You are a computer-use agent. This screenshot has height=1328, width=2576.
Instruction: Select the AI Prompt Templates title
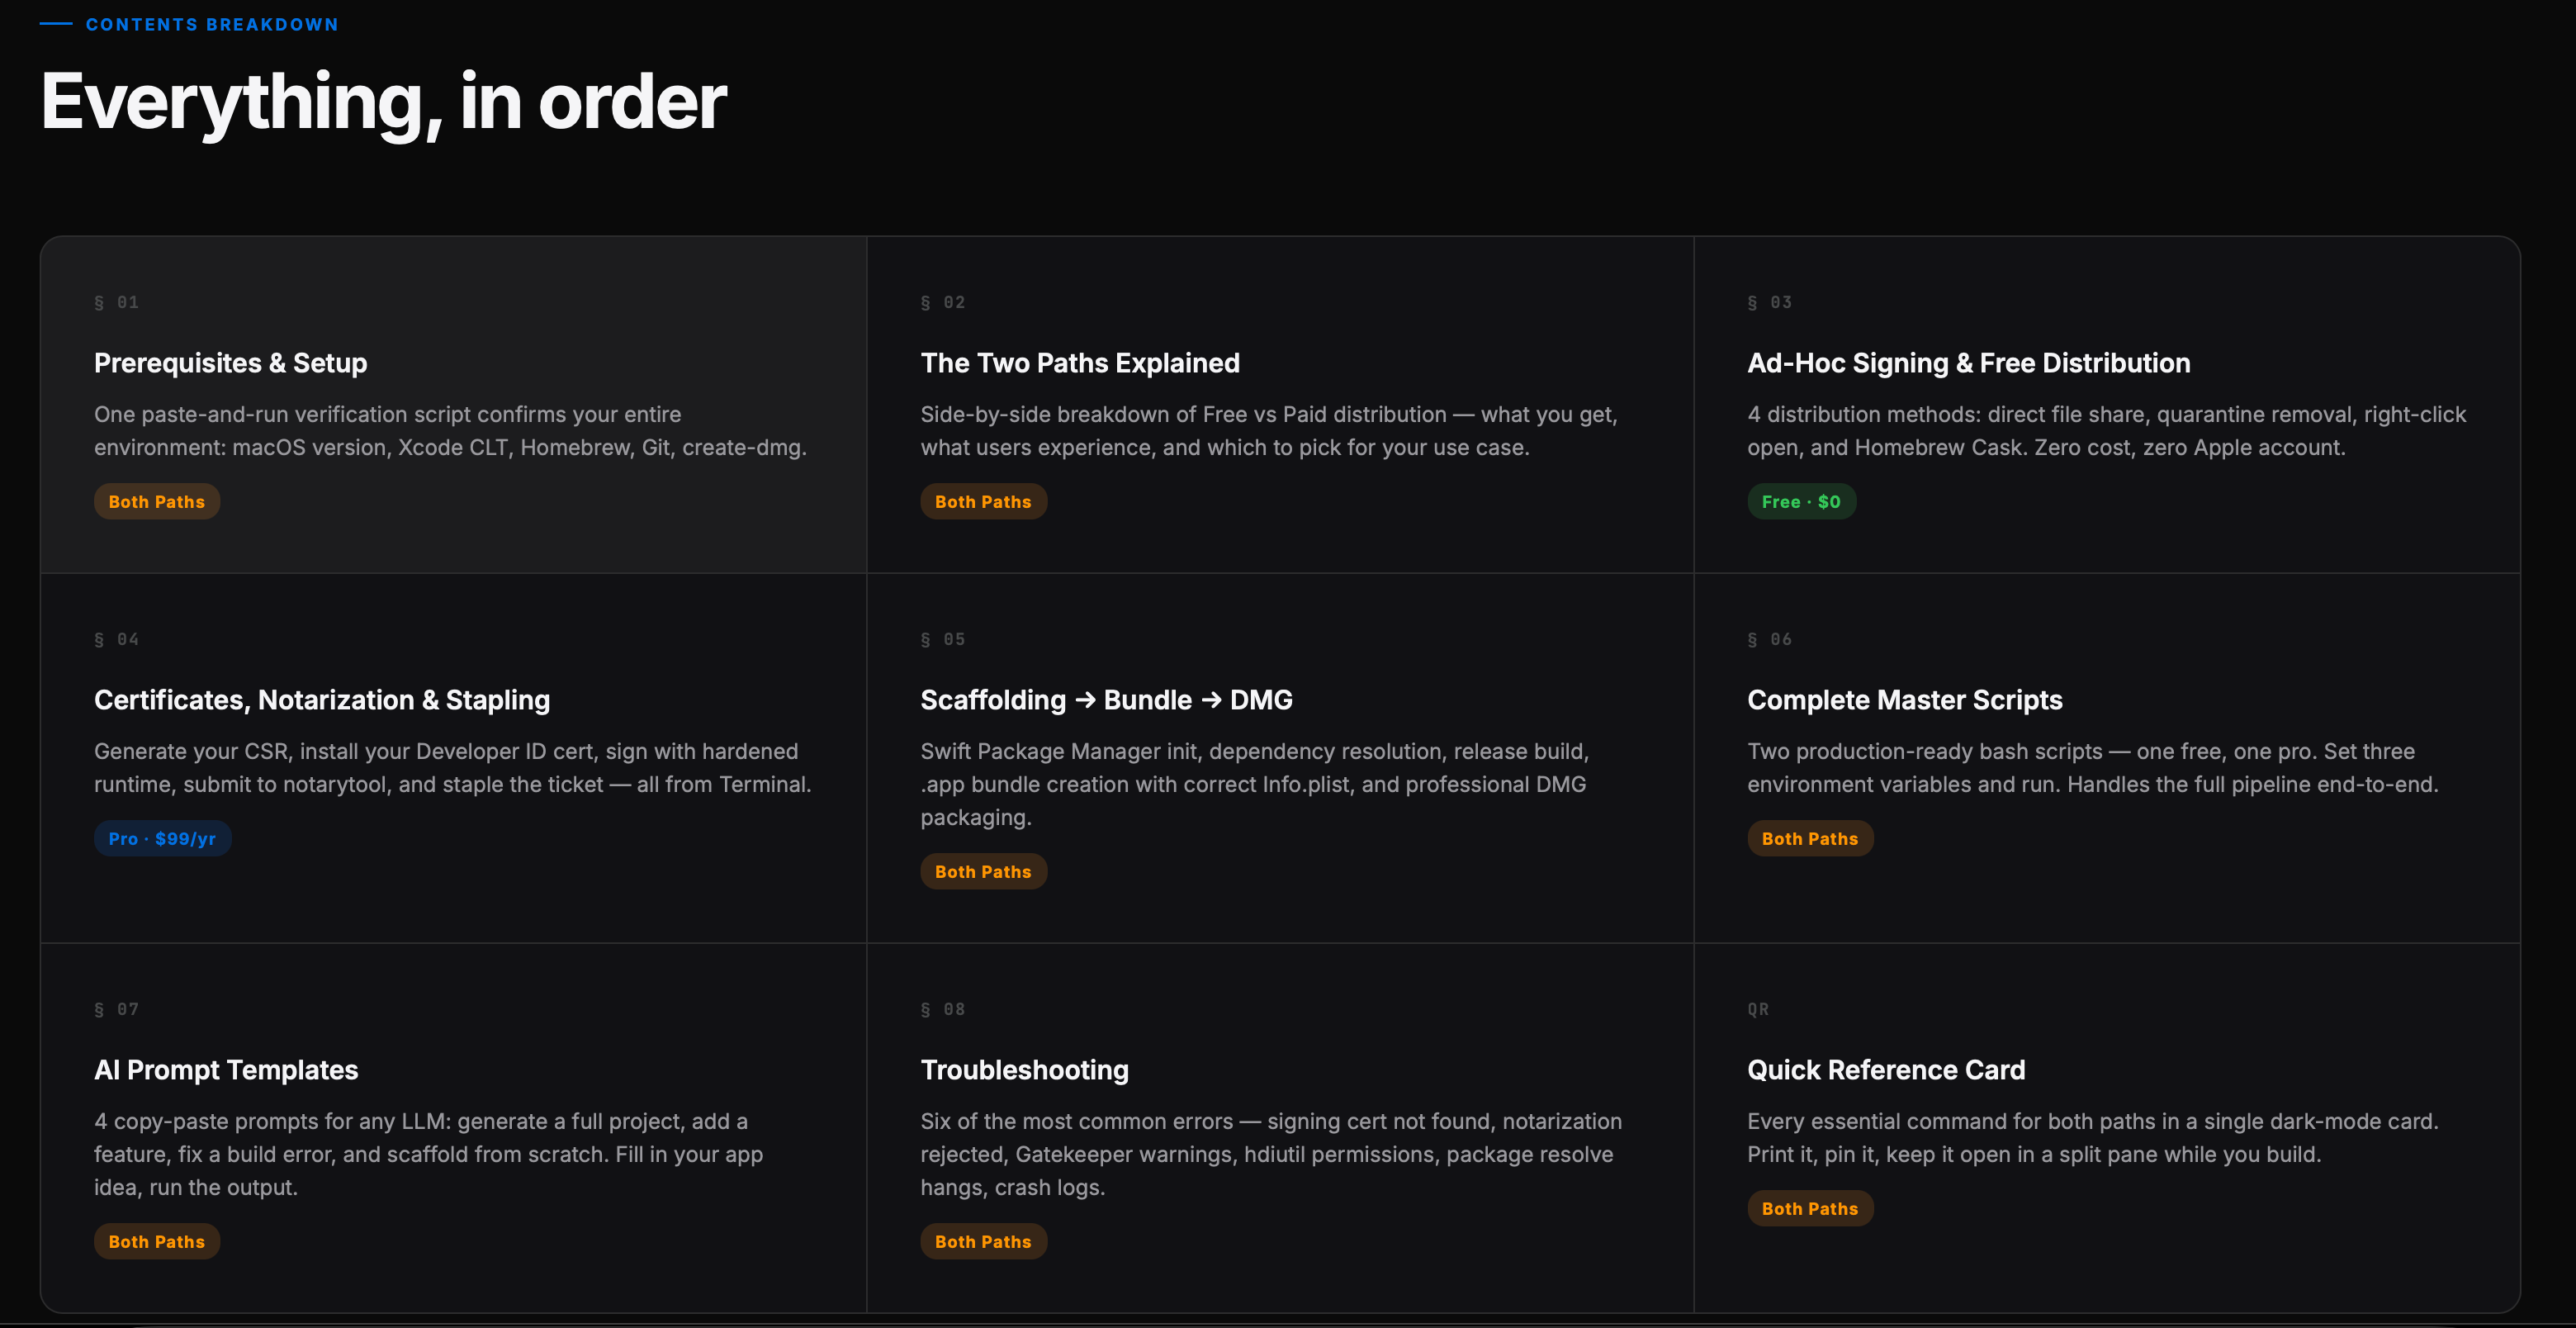(x=226, y=1070)
